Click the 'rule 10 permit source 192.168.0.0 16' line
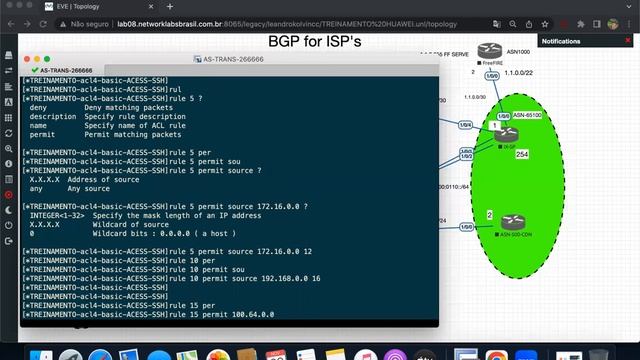Viewport: 640px width, 360px height. 171,279
